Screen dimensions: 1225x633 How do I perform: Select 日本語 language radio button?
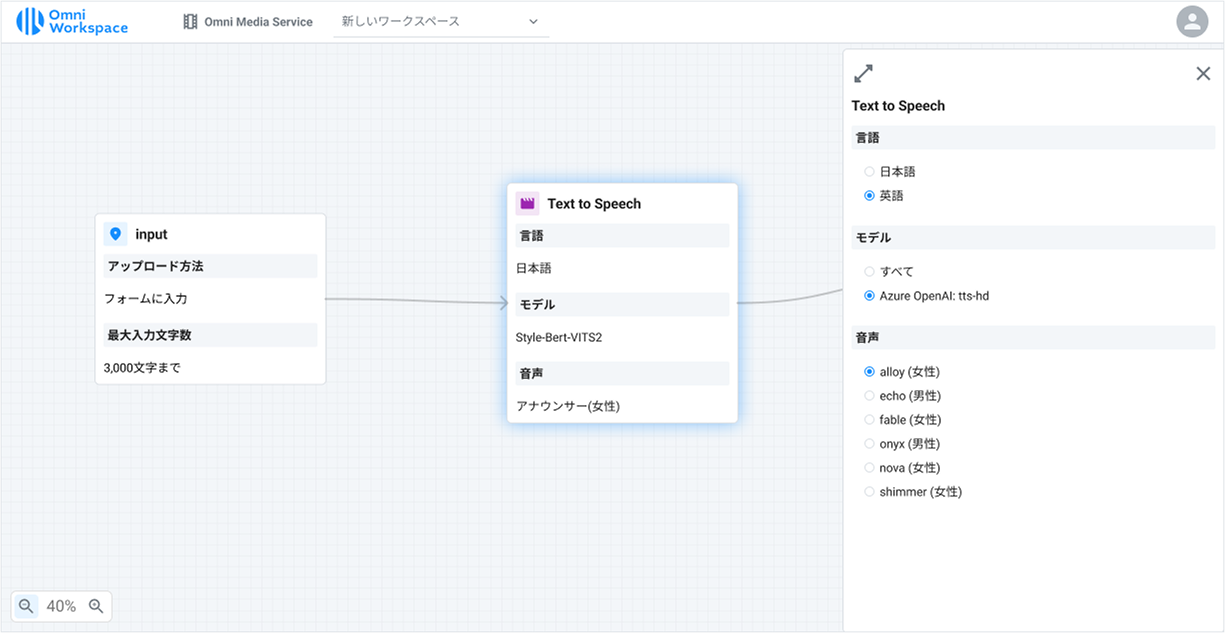click(869, 172)
